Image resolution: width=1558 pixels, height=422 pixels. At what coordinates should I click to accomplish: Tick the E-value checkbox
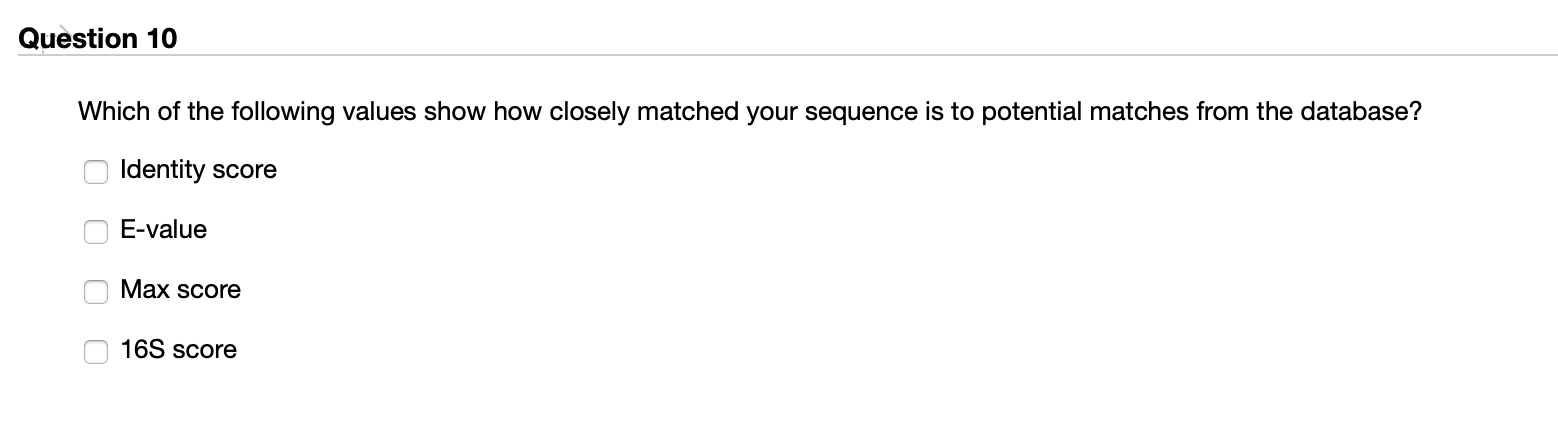coord(95,232)
